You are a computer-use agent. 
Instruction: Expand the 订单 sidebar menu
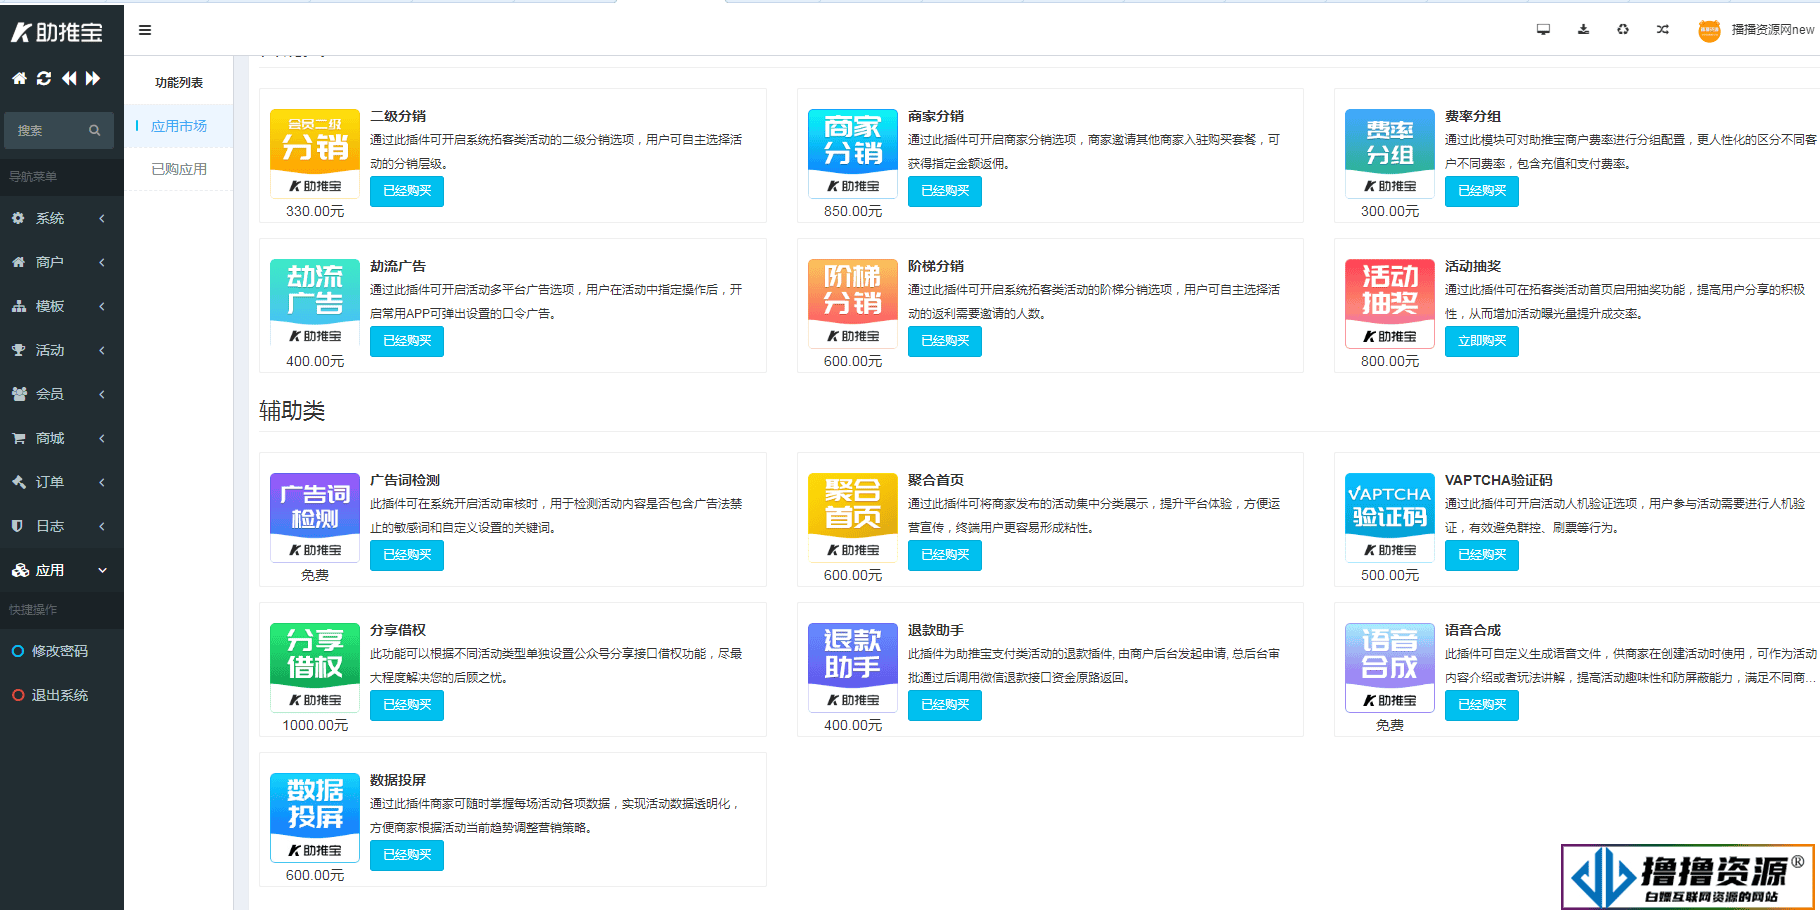(62, 482)
